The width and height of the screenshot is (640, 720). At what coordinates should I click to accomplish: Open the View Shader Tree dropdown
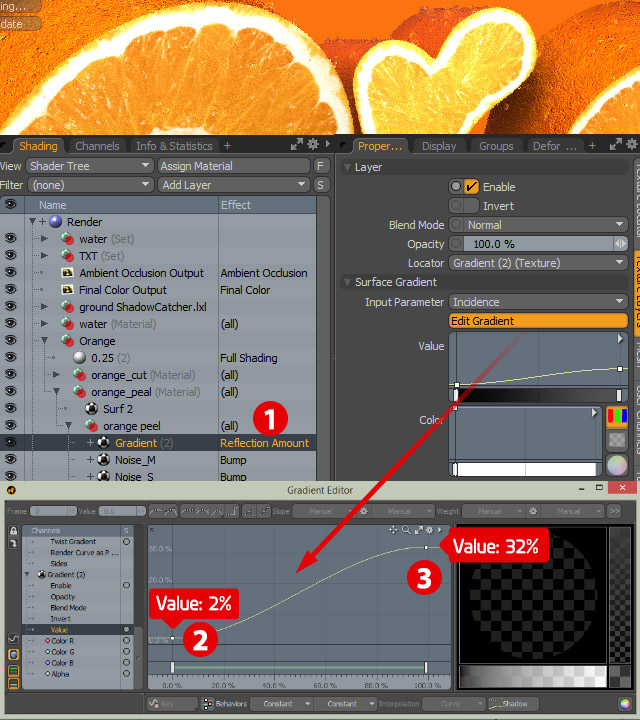tap(90, 166)
